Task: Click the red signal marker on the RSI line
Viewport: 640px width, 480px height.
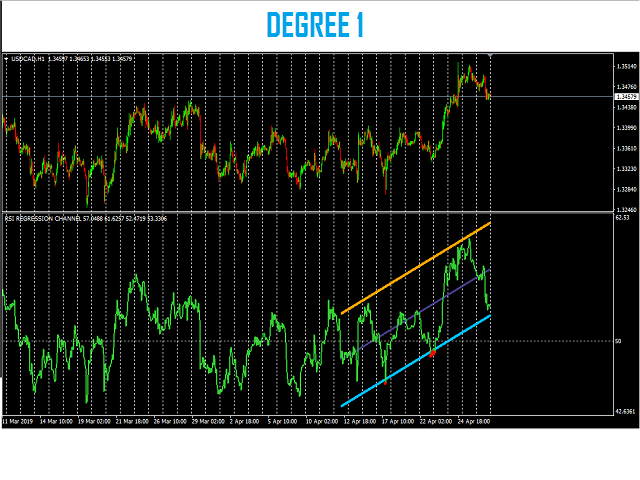Action: click(433, 353)
